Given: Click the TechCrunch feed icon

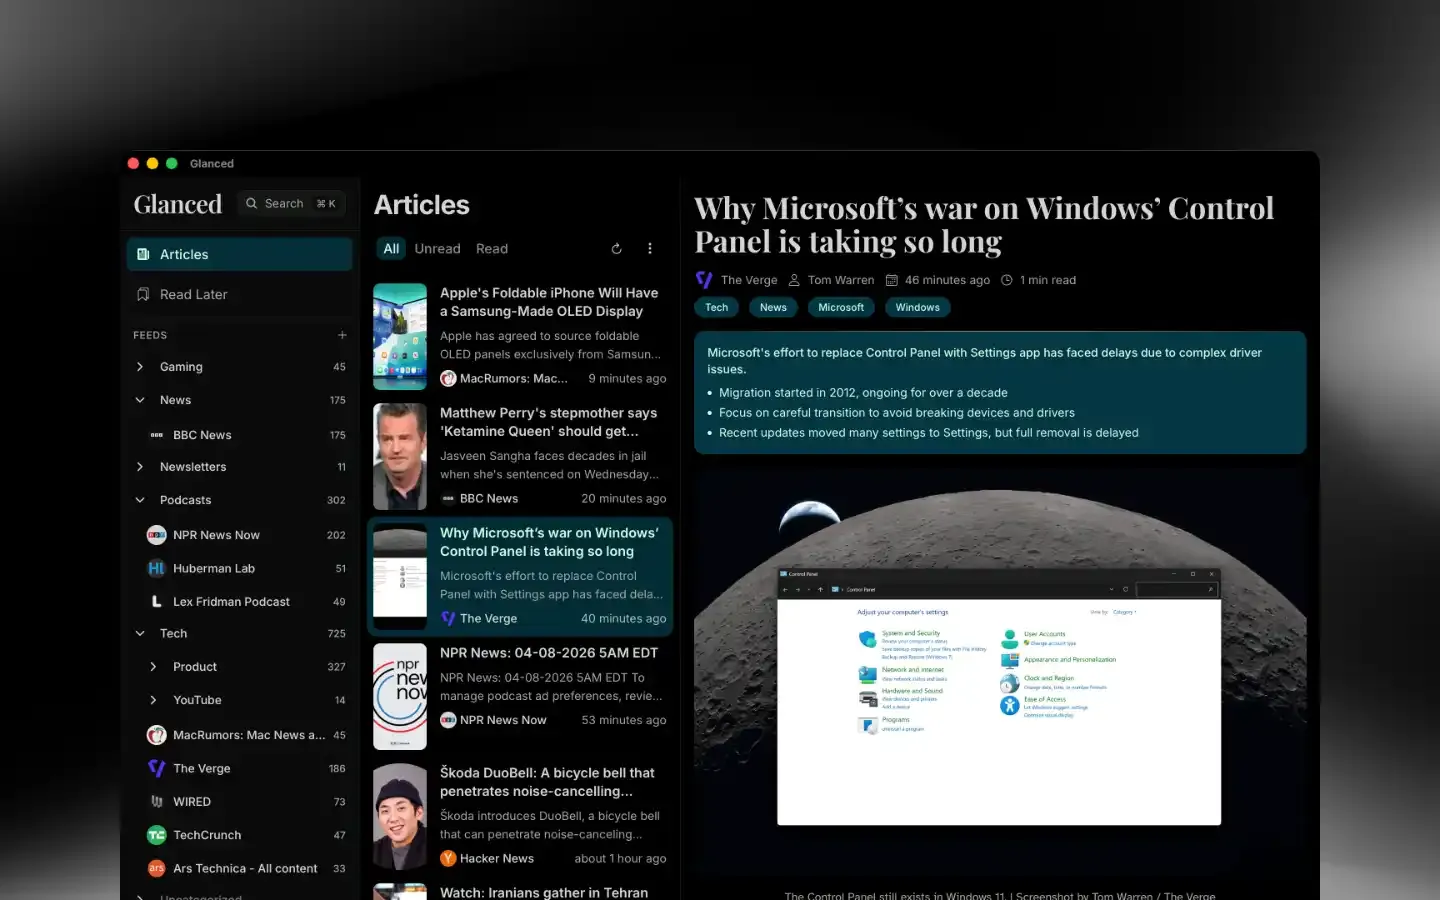Looking at the screenshot, I should pyautogui.click(x=156, y=835).
